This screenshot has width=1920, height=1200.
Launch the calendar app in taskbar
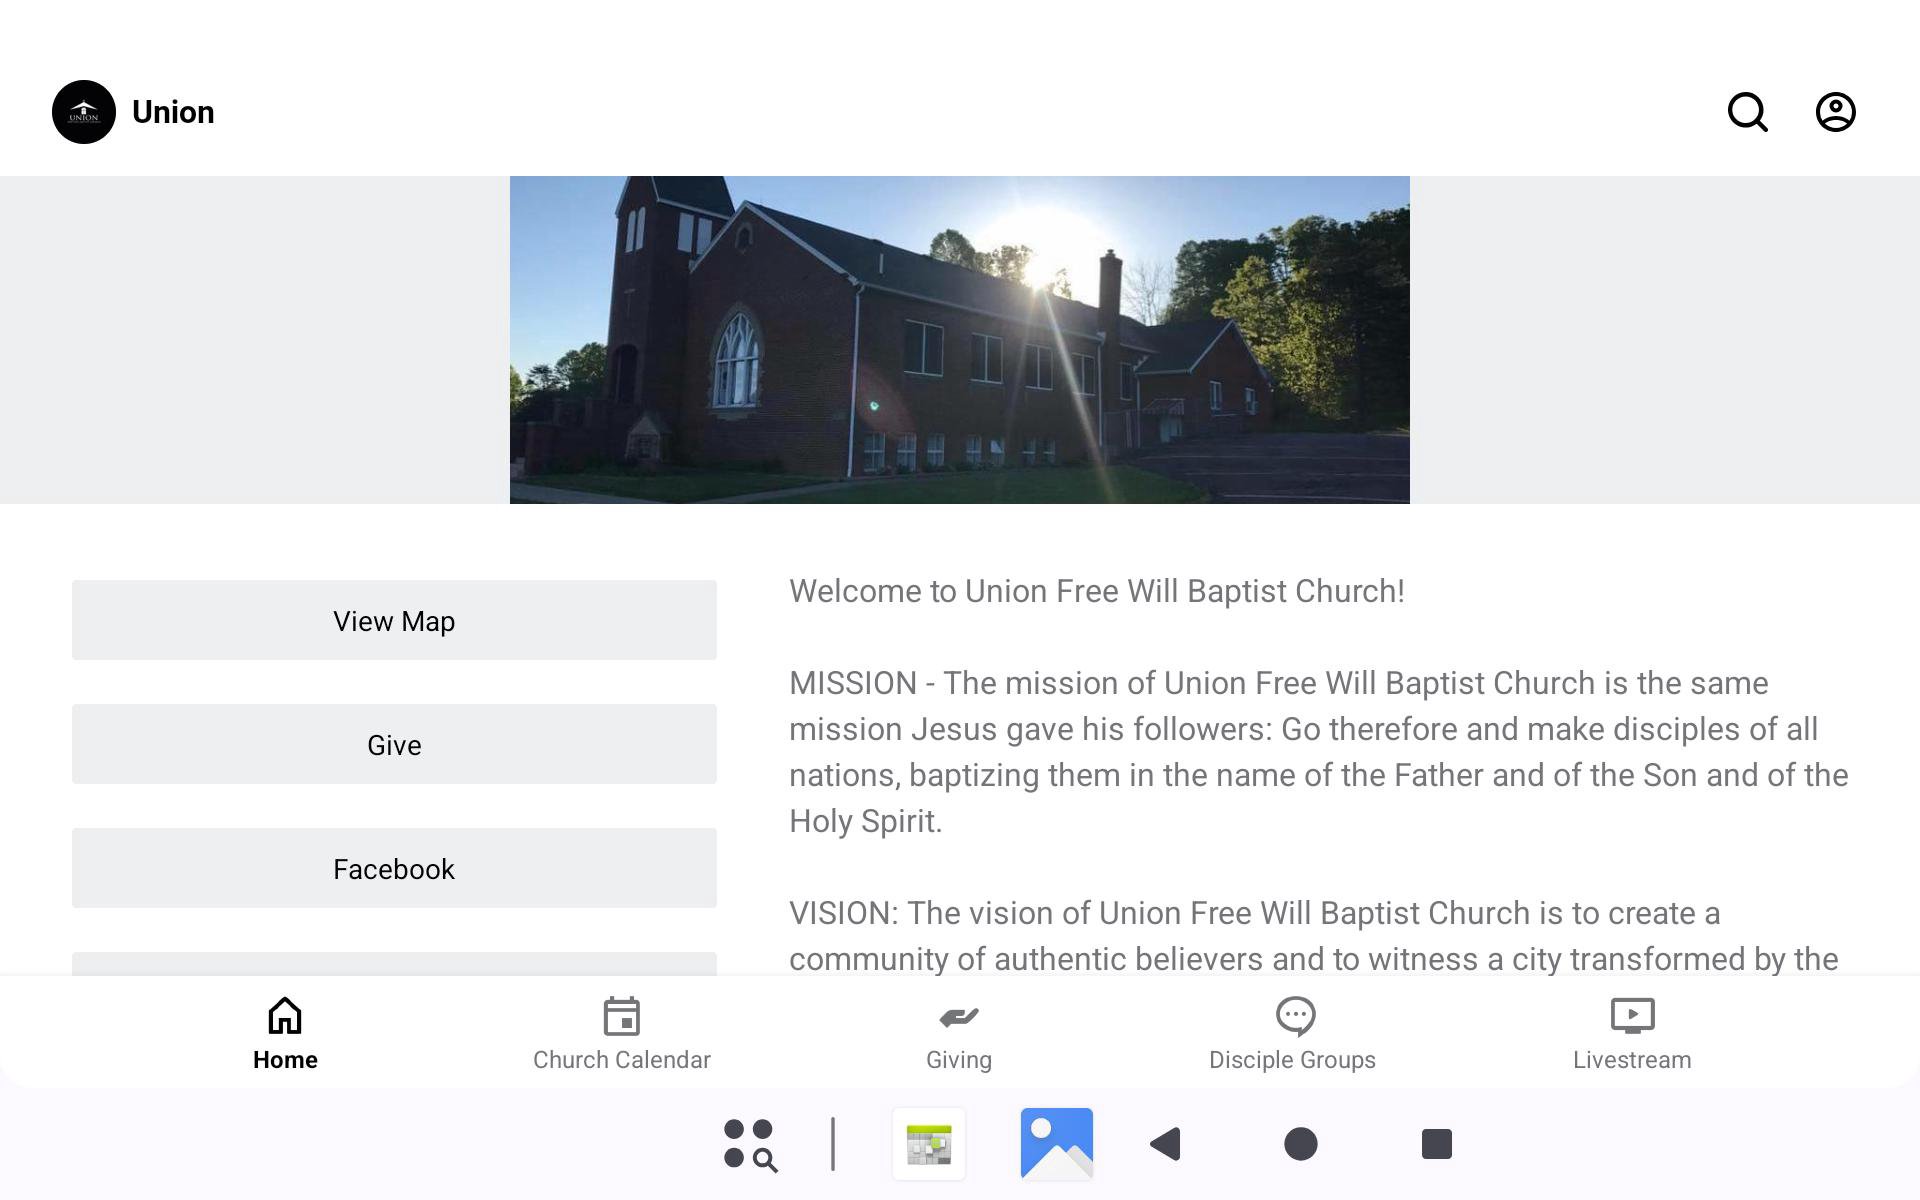point(929,1144)
